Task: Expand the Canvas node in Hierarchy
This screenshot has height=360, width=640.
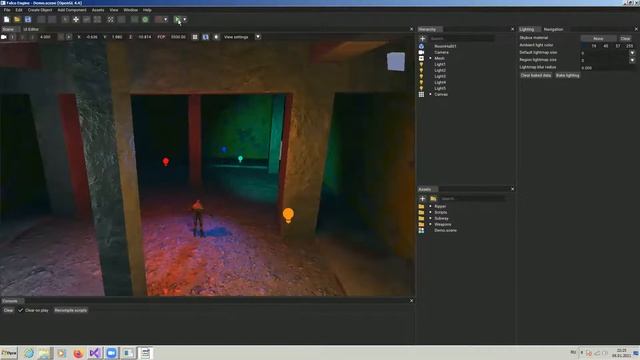Action: [430, 94]
